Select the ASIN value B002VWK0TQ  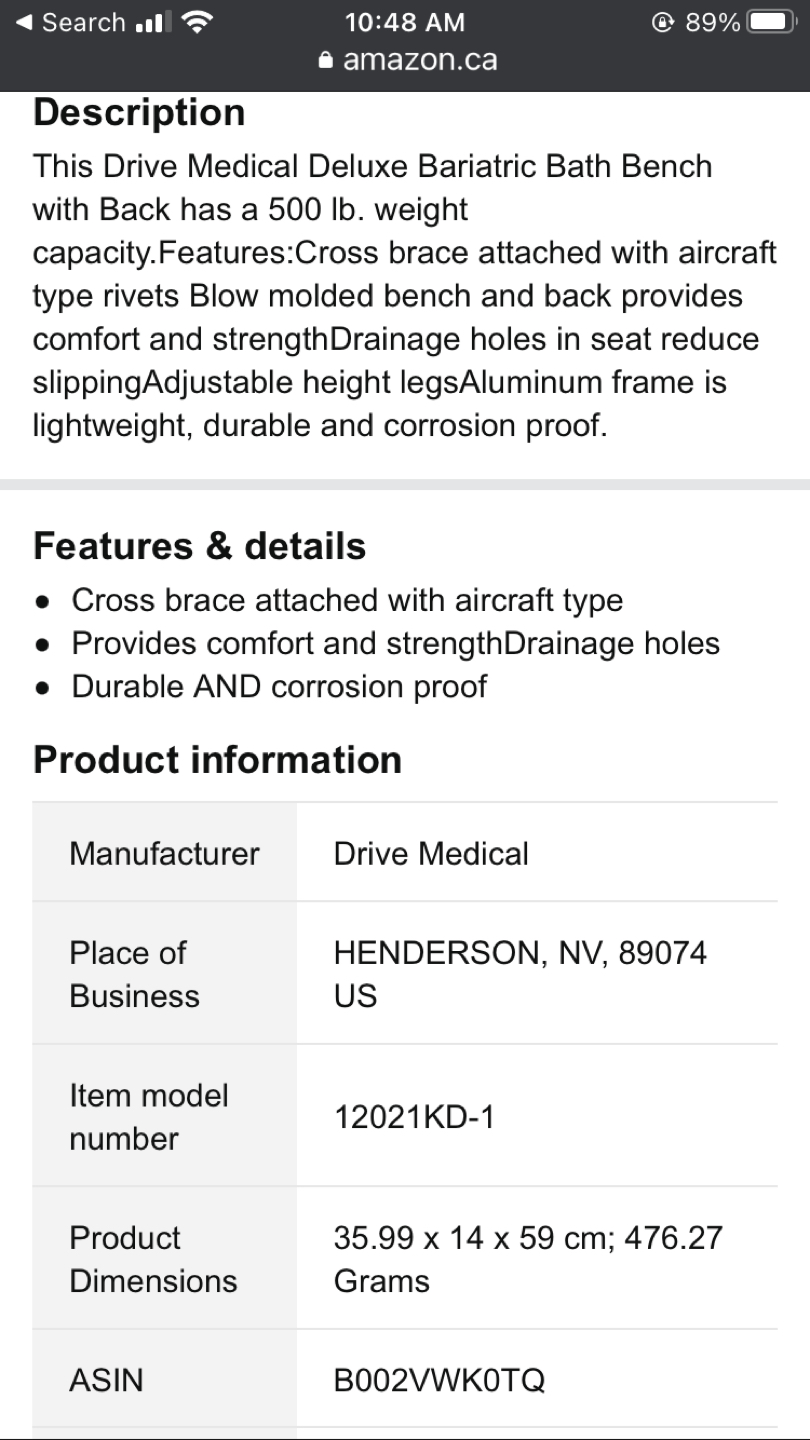[438, 1379]
